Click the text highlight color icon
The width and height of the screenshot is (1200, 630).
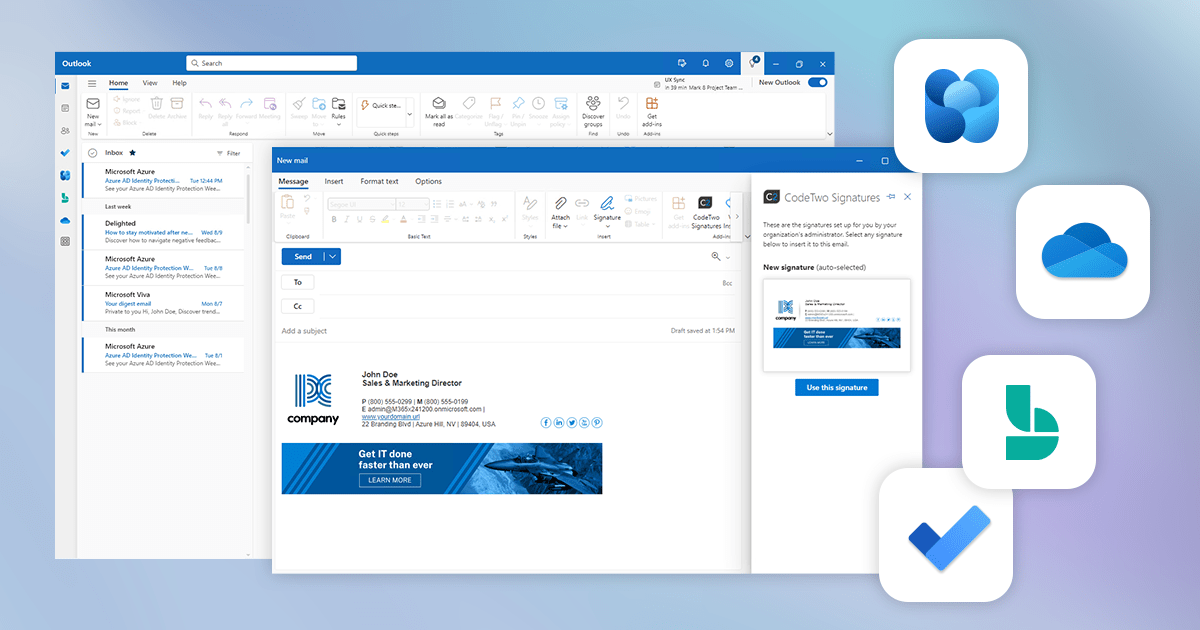click(385, 219)
